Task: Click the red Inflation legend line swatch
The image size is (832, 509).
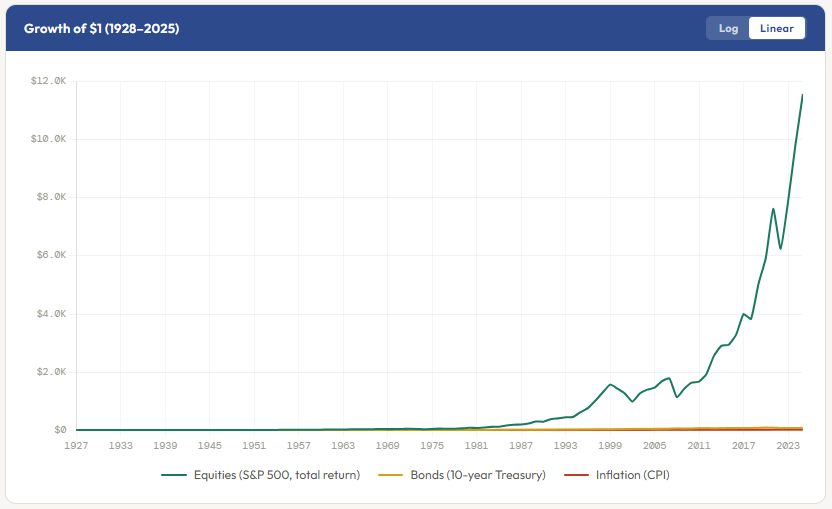Action: click(x=576, y=475)
